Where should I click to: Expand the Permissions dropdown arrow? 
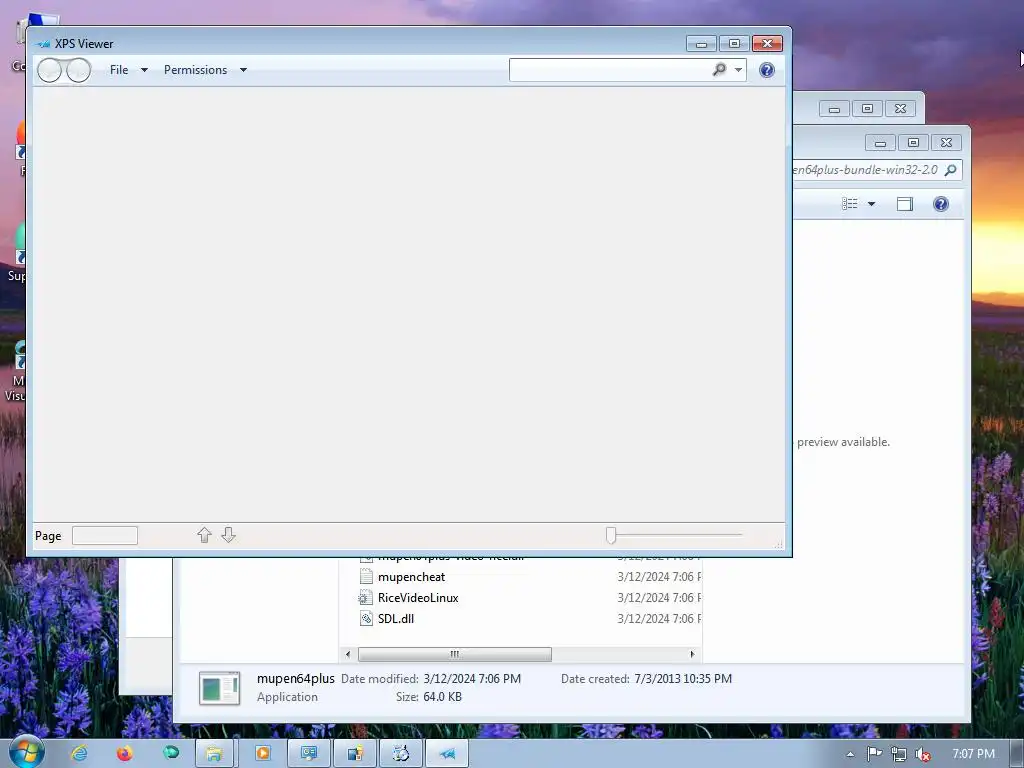[x=243, y=70]
